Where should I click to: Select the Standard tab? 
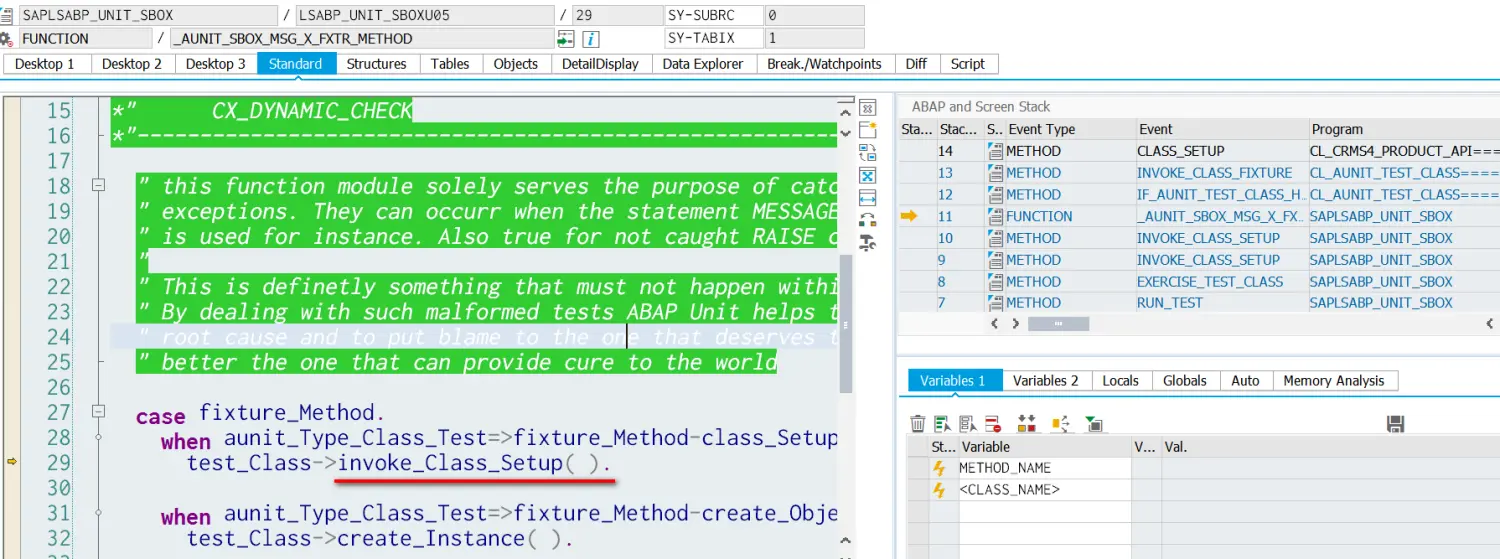pyautogui.click(x=296, y=64)
